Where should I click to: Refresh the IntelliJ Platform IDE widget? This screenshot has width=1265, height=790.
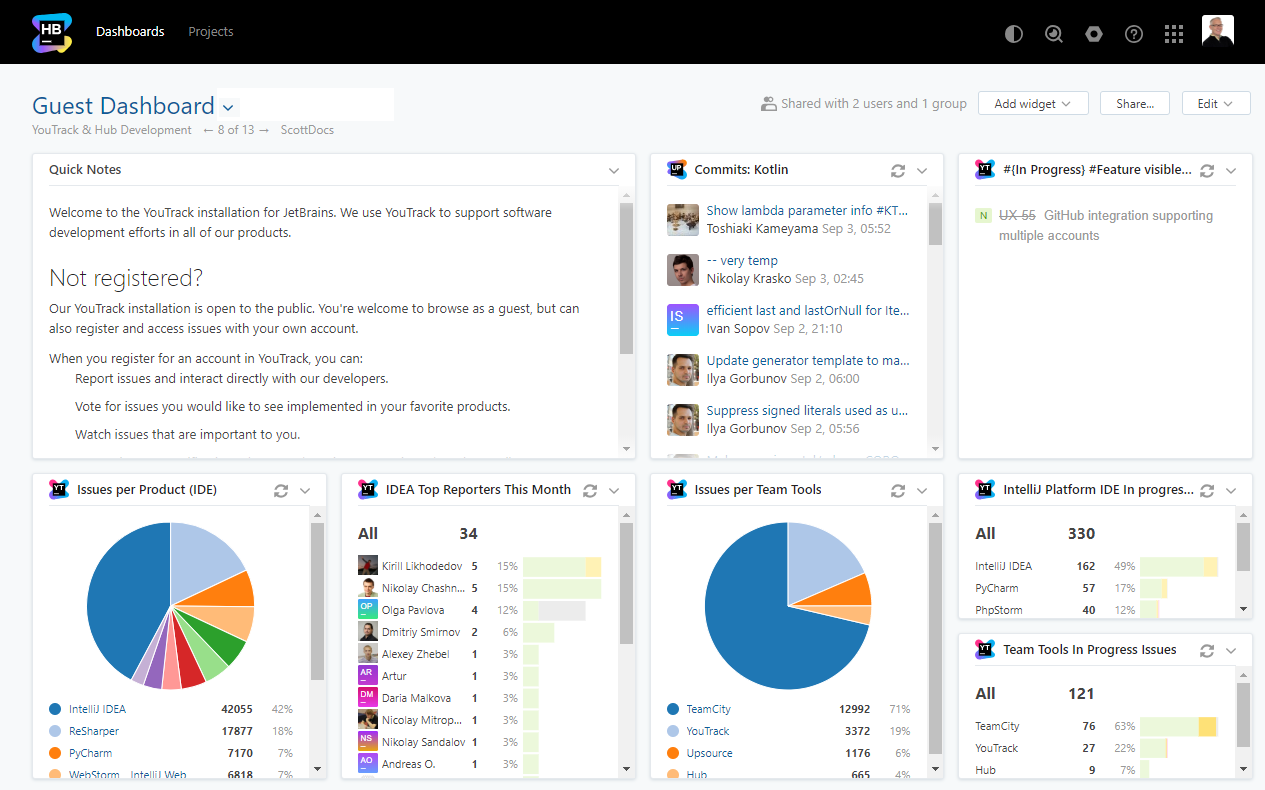point(1207,491)
